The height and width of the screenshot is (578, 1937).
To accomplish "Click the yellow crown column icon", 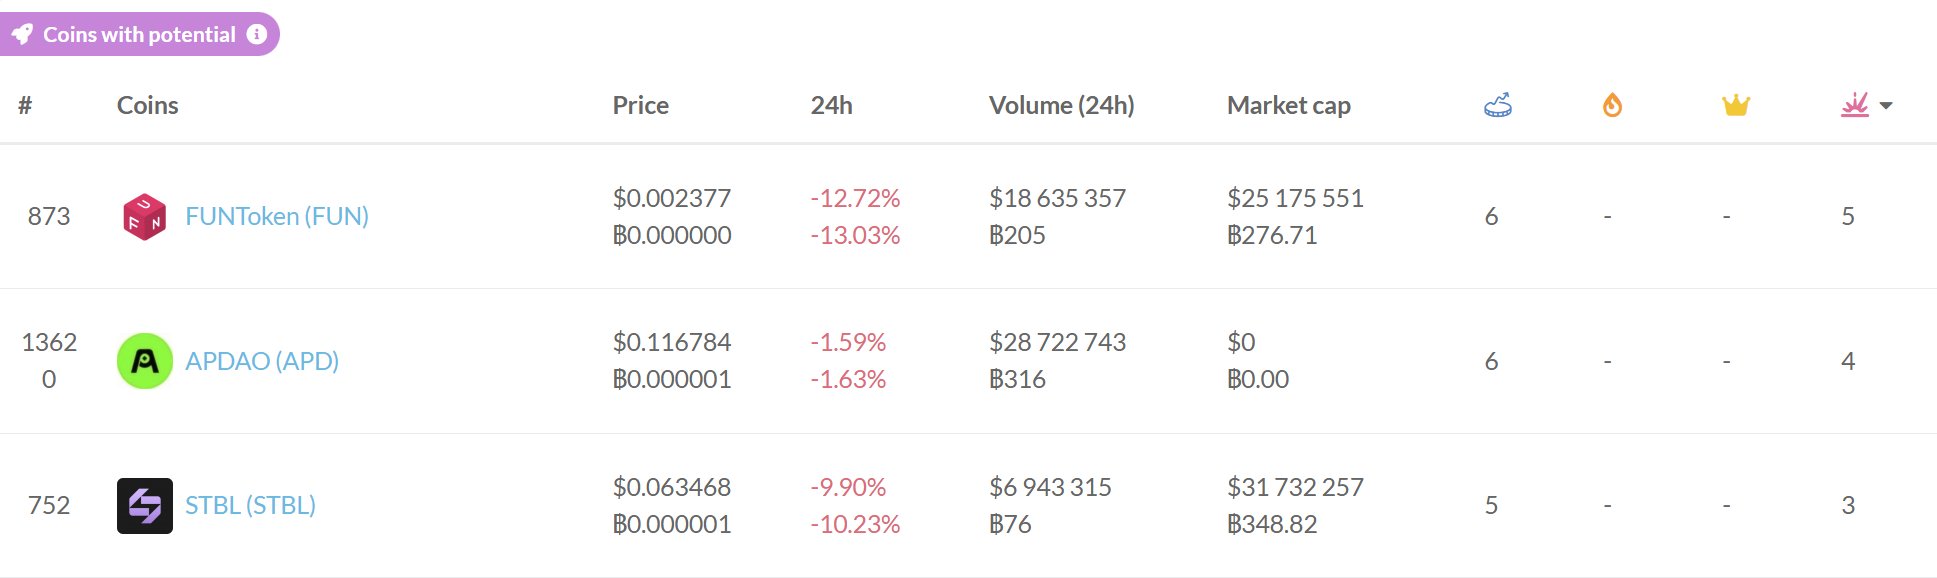I will 1735,105.
